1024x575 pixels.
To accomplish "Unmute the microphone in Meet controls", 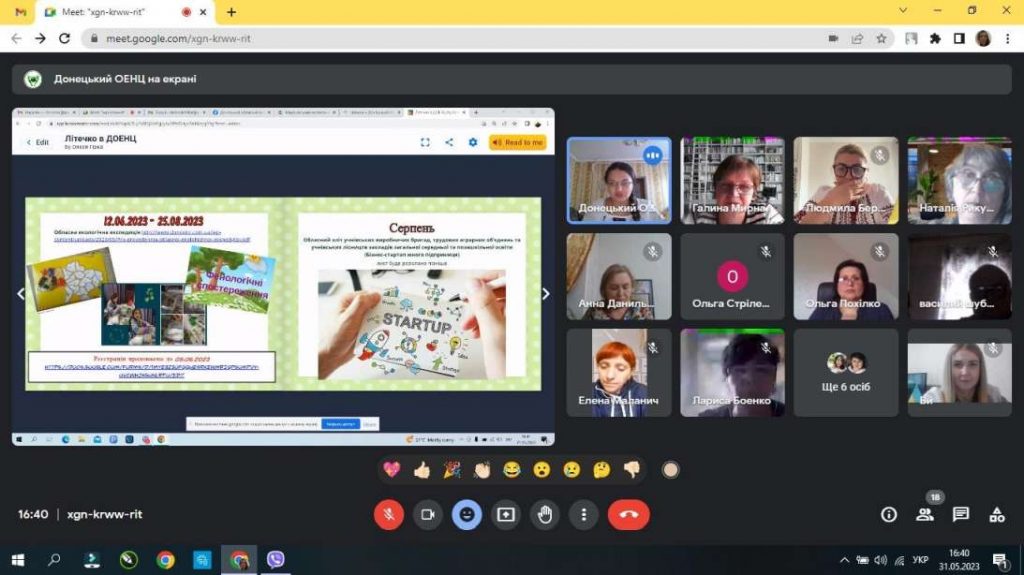I will 389,515.
